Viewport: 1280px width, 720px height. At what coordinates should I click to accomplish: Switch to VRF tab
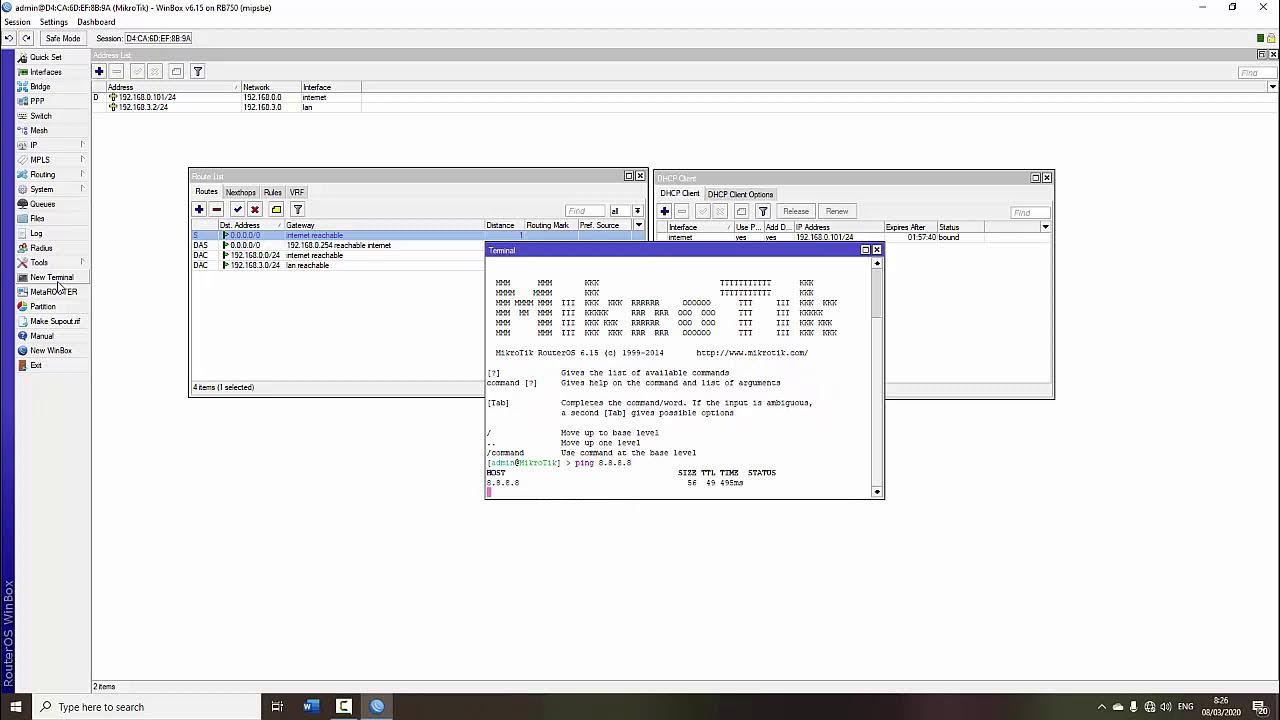click(297, 192)
